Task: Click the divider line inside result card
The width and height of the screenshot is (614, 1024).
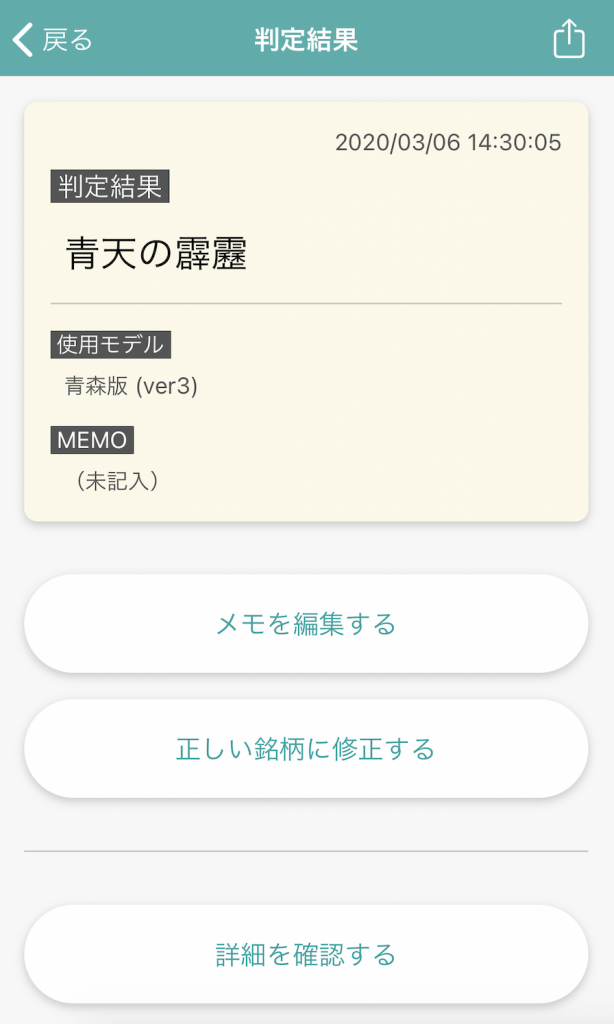Action: tap(306, 303)
